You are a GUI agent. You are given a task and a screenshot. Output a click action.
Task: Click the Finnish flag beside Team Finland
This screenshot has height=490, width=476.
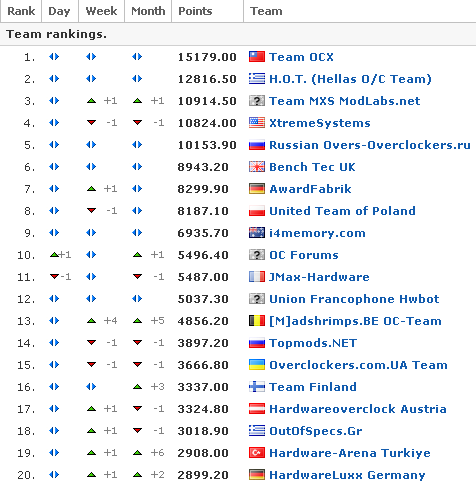(x=257, y=387)
